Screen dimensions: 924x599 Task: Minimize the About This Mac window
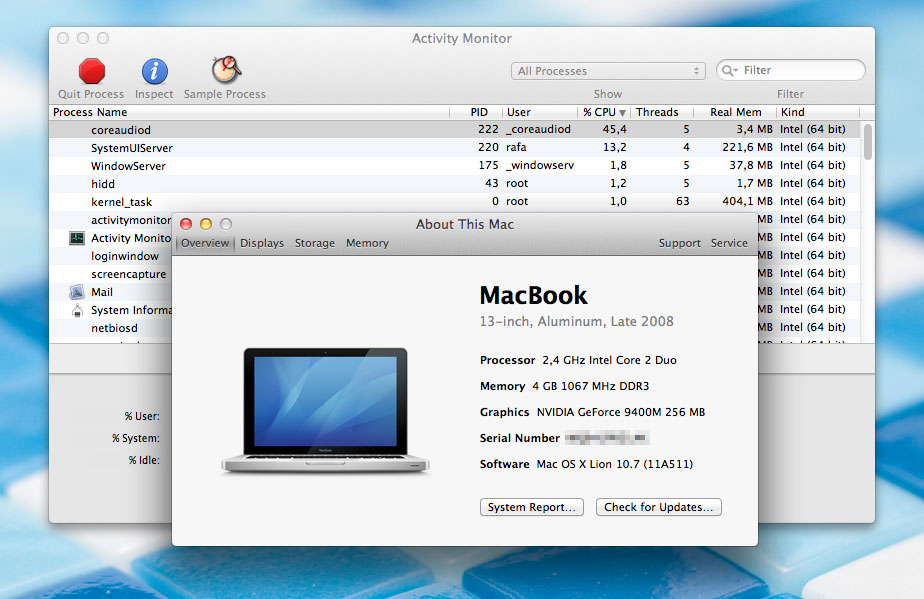point(206,224)
